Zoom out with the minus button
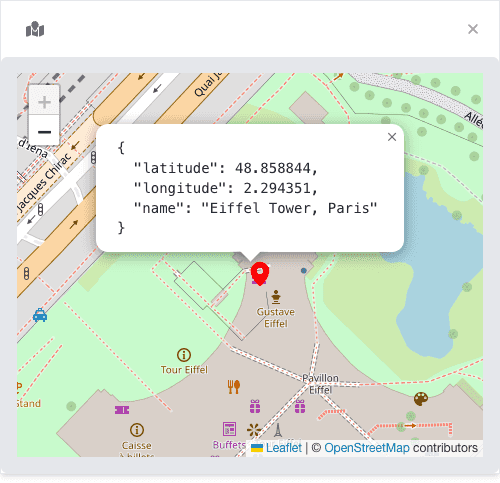 tap(44, 131)
